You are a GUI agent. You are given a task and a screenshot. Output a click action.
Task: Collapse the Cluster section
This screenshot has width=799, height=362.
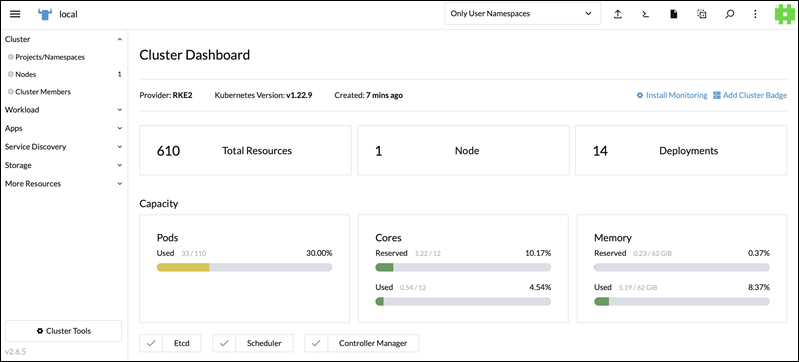[x=64, y=39]
